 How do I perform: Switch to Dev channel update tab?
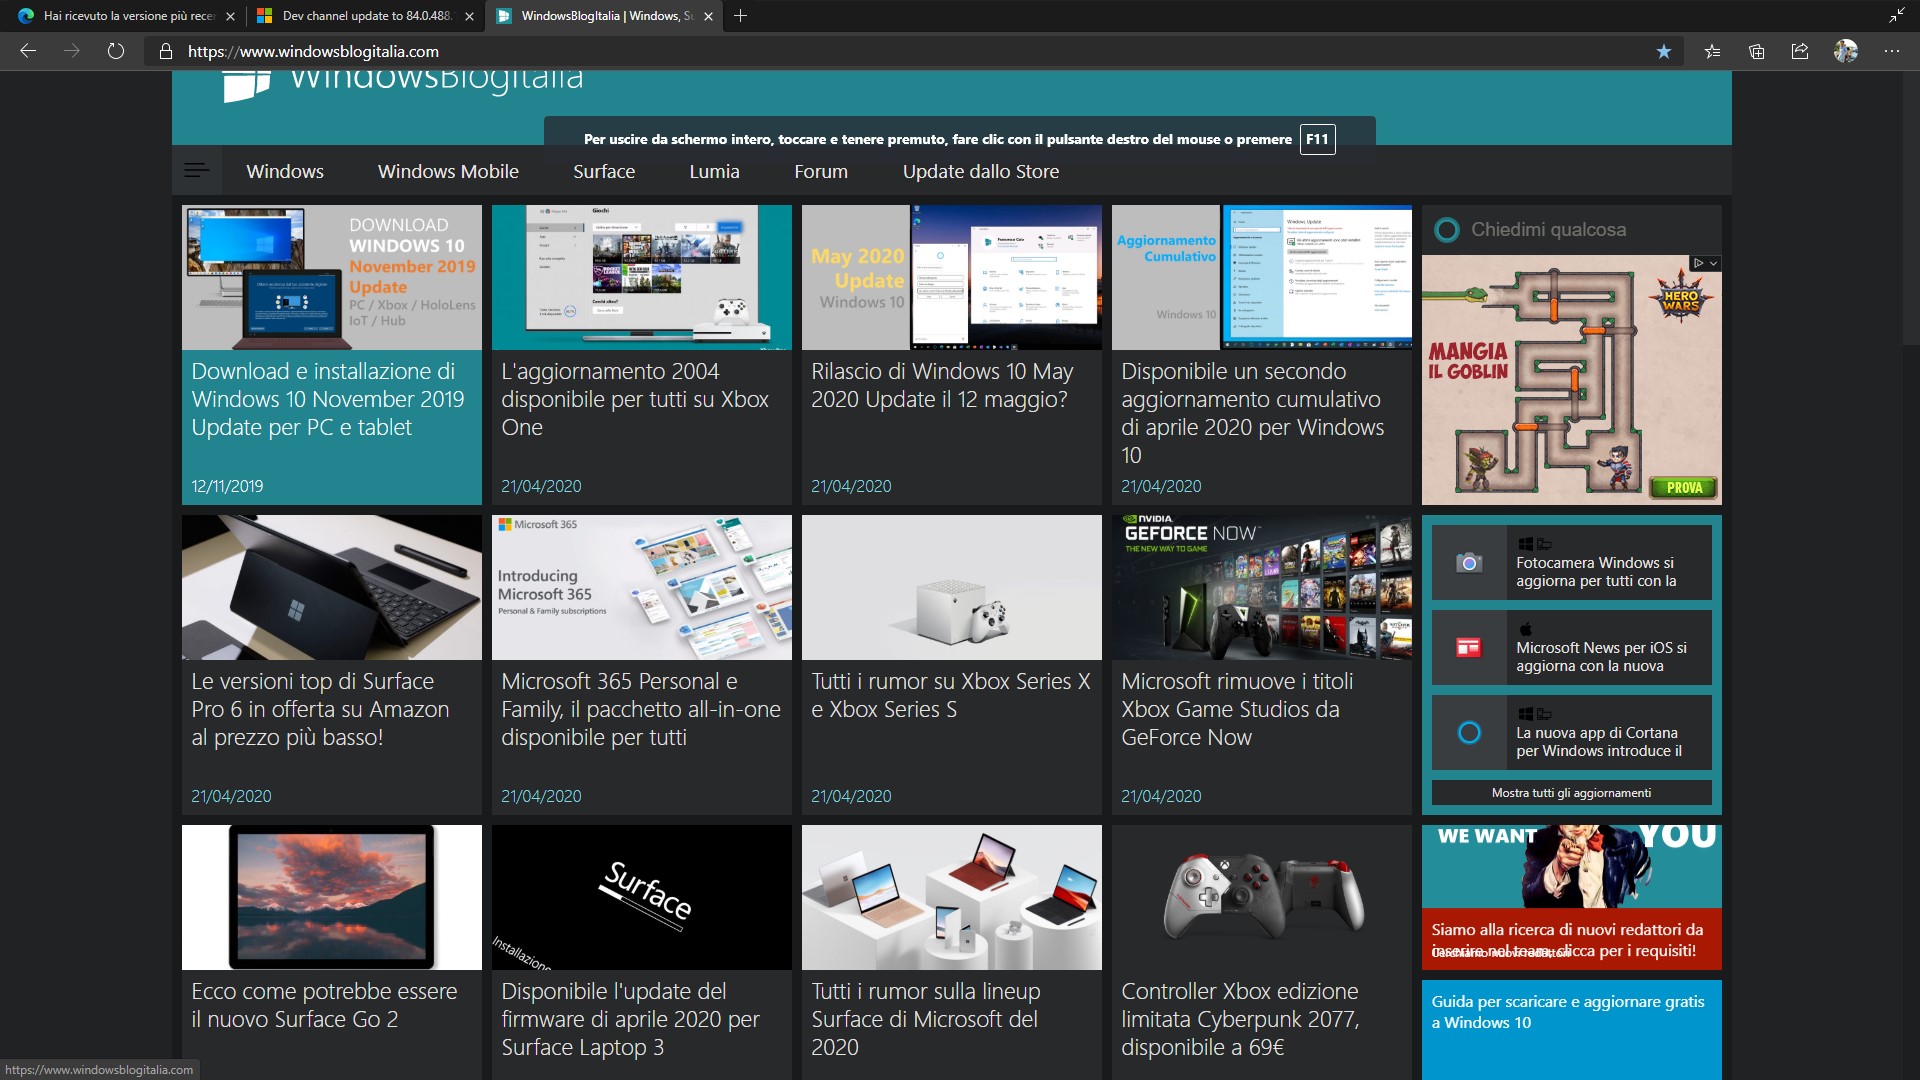coord(366,16)
